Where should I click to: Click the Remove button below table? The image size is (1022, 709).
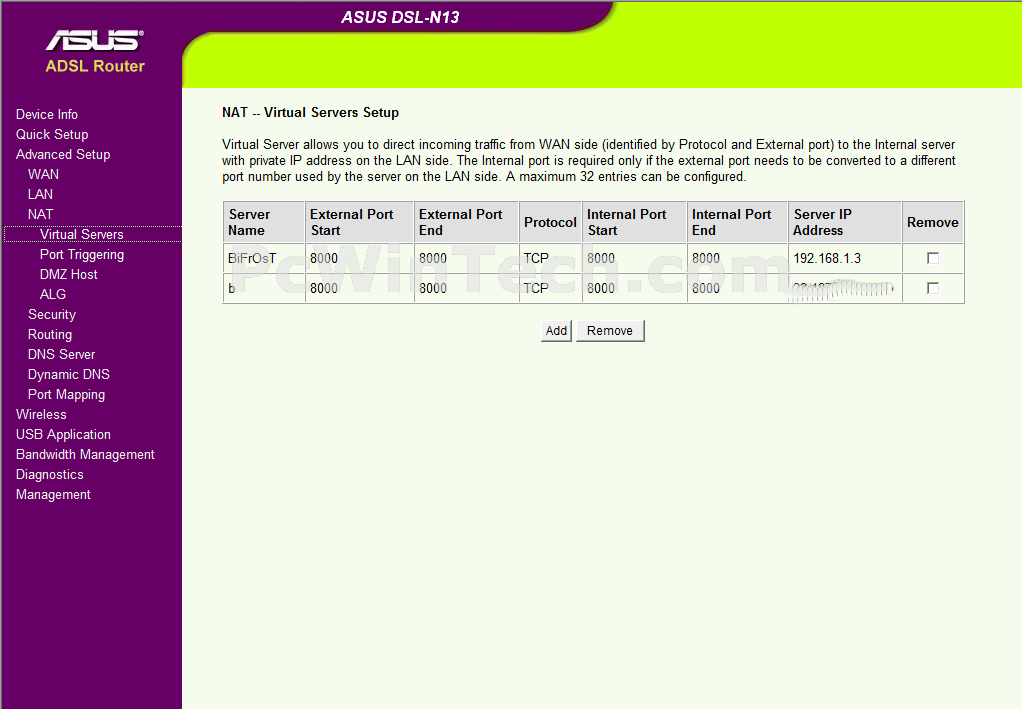tap(610, 330)
